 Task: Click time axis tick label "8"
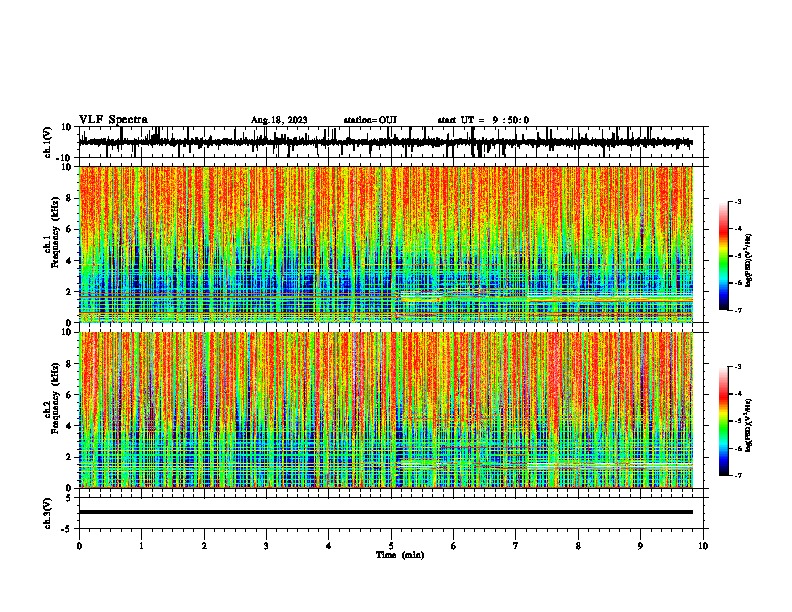[x=578, y=546]
